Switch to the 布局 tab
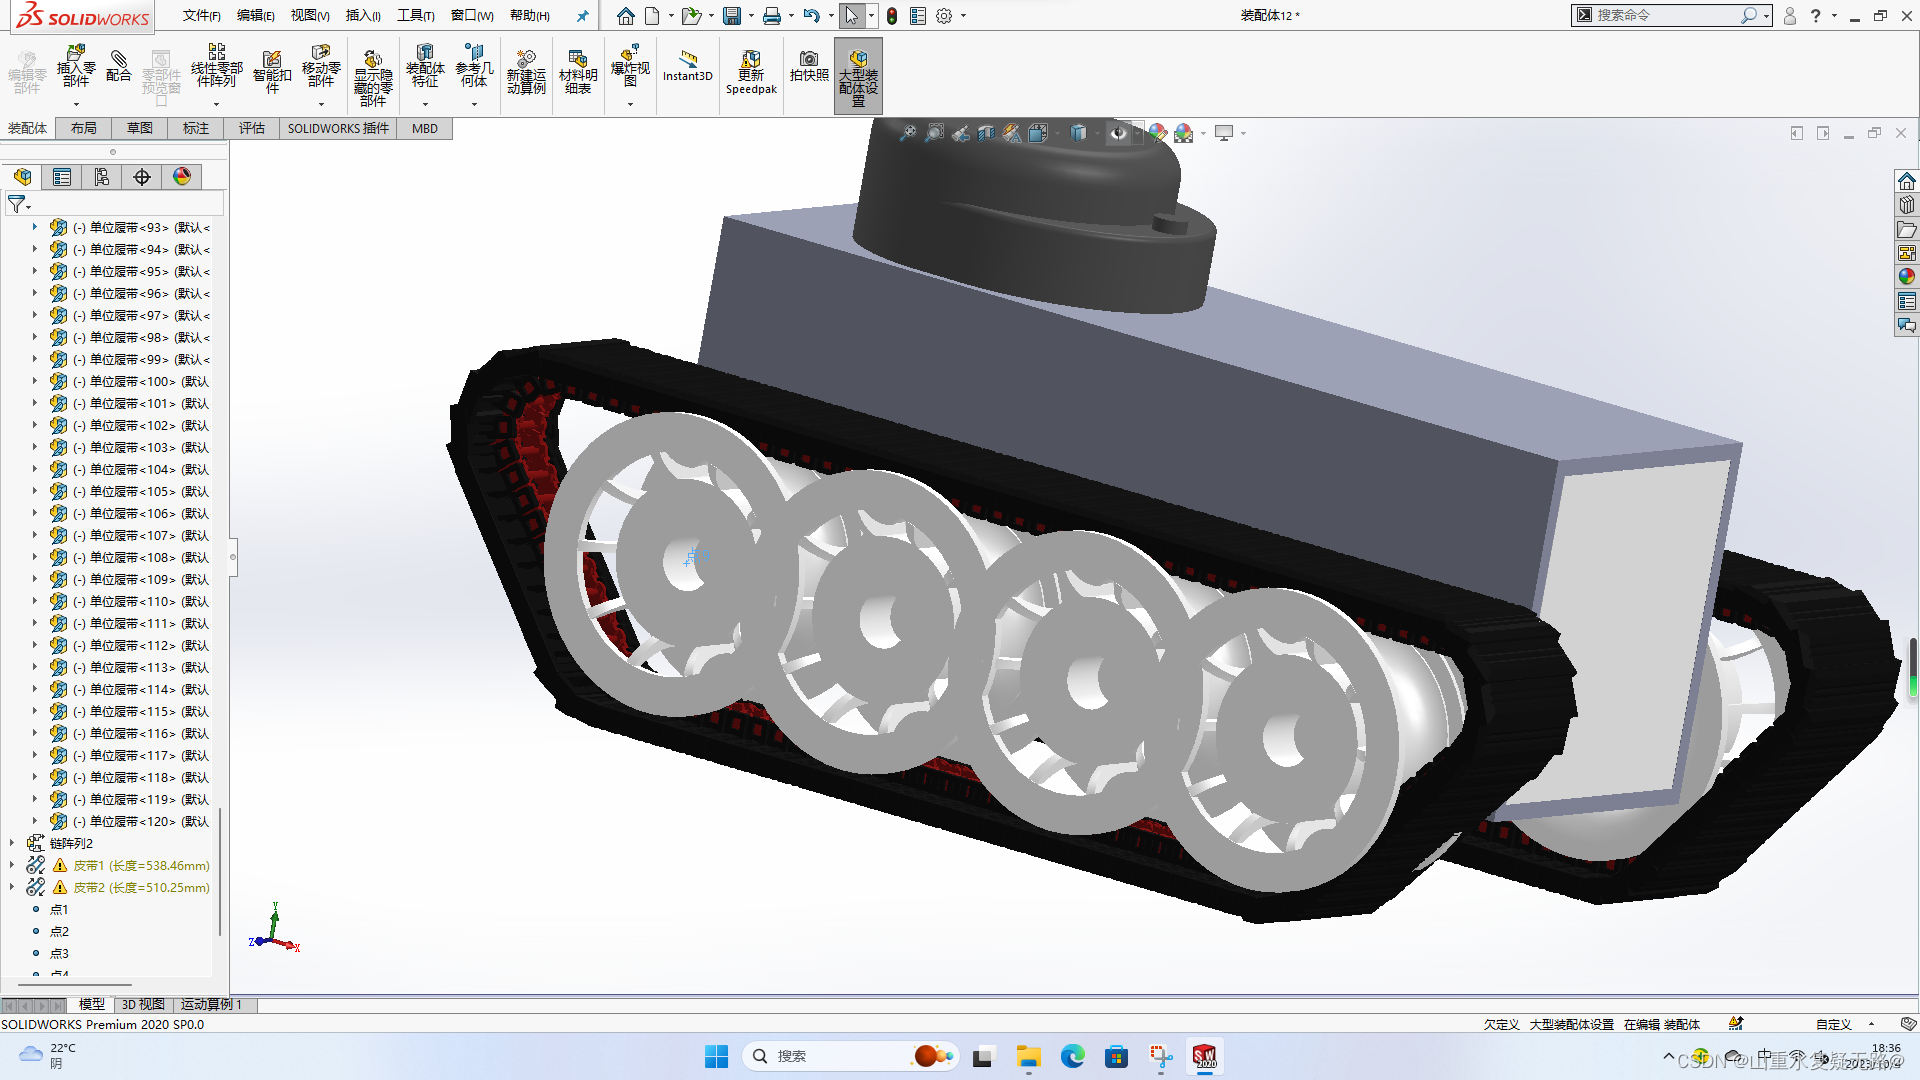The image size is (1920, 1080). click(84, 128)
